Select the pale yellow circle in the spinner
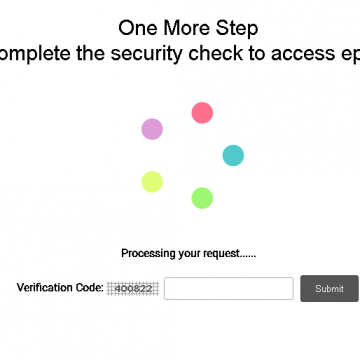This screenshot has width=360, height=360. click(152, 182)
